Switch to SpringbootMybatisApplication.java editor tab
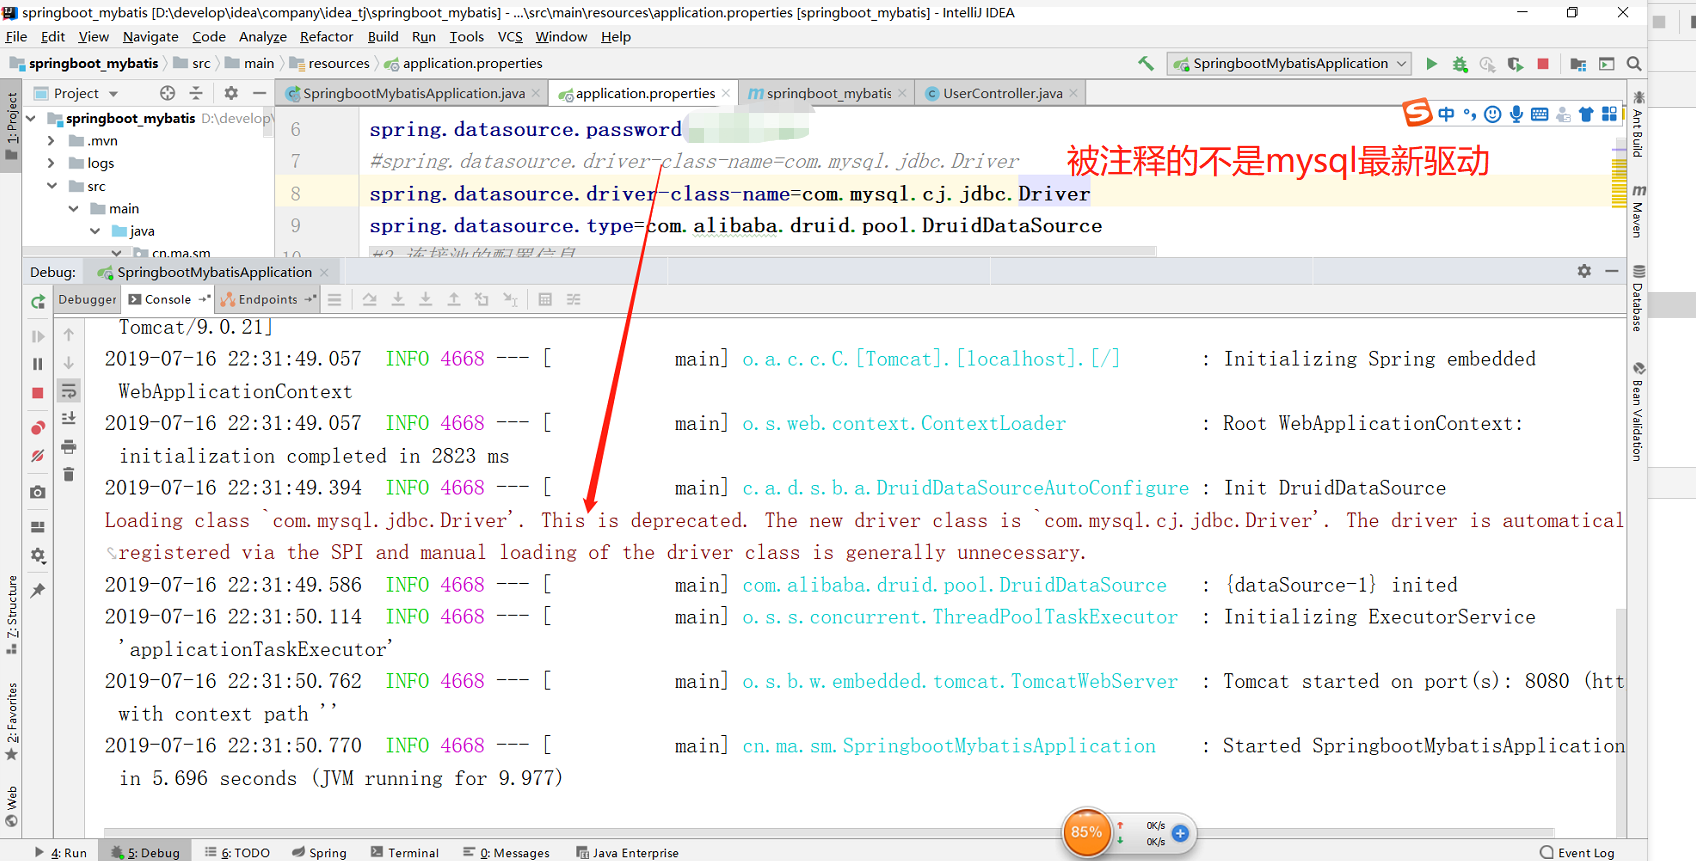The image size is (1696, 861). [413, 93]
